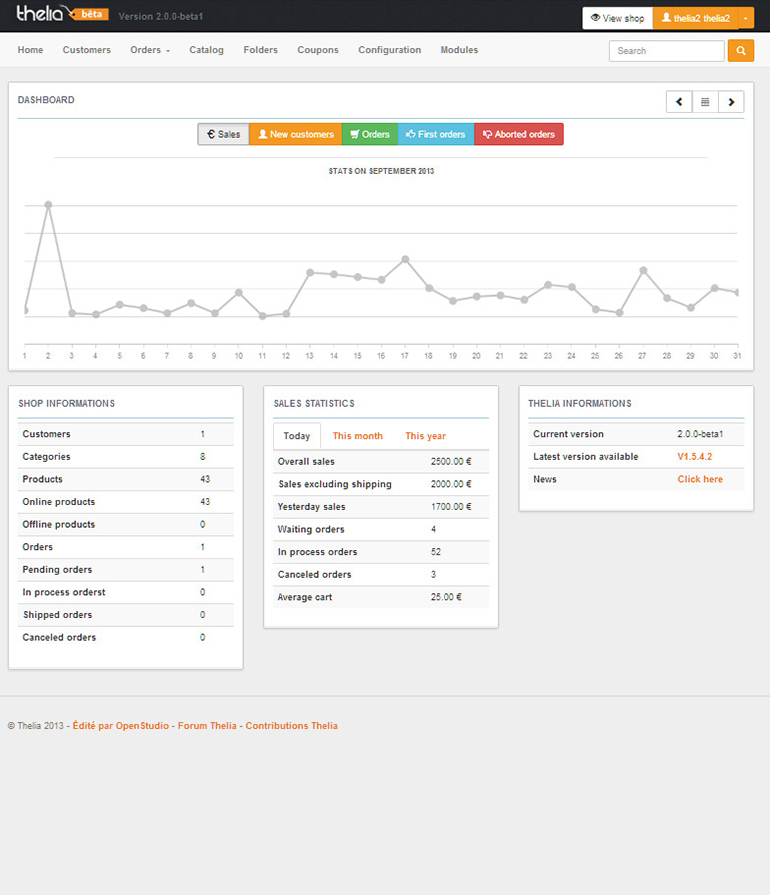Toggle the Orders chart series
This screenshot has width=770, height=895.
point(369,134)
